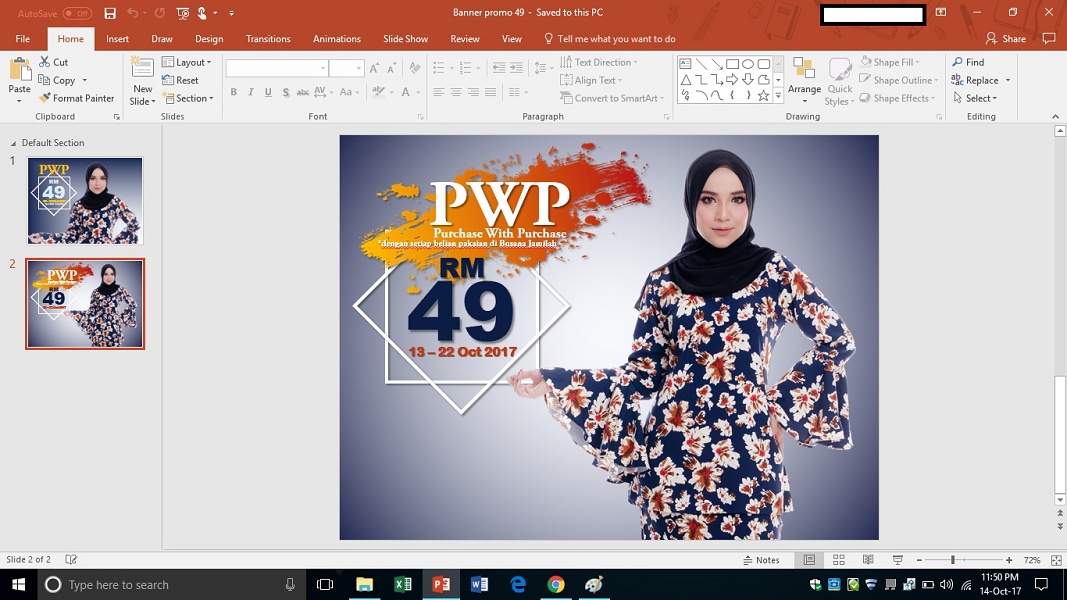
Task: Select the Rectangle shape in gallery
Action: (732, 64)
